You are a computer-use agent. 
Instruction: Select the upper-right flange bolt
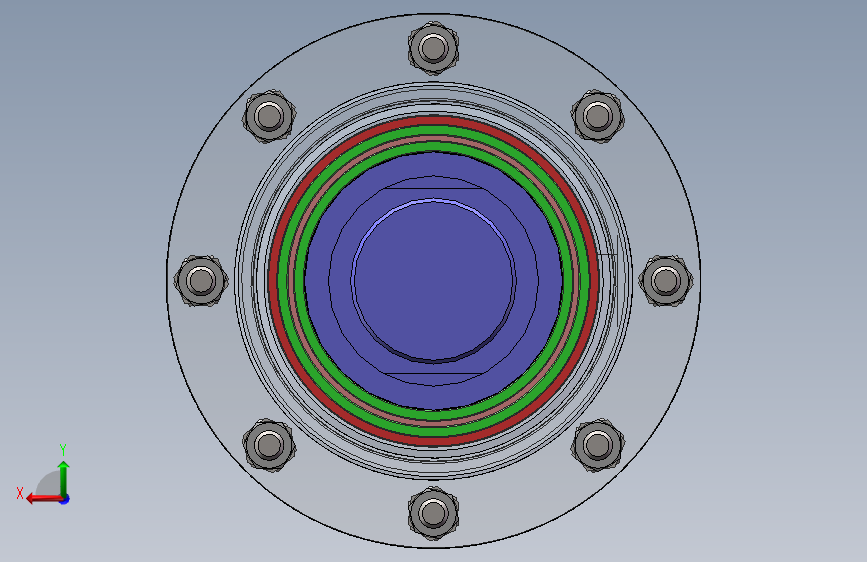tap(598, 116)
